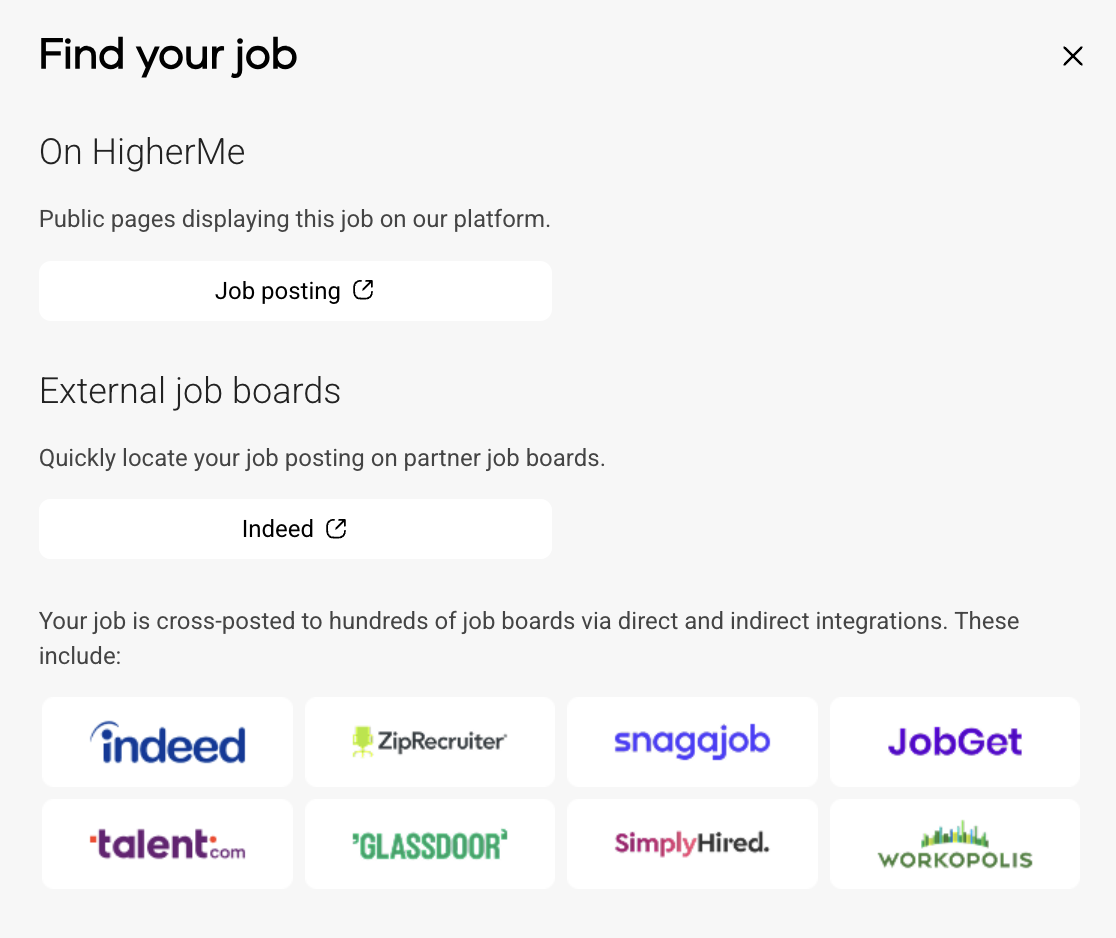This screenshot has width=1116, height=938.
Task: Click the green chair icon in ZipRecruiter logo
Action: point(362,741)
